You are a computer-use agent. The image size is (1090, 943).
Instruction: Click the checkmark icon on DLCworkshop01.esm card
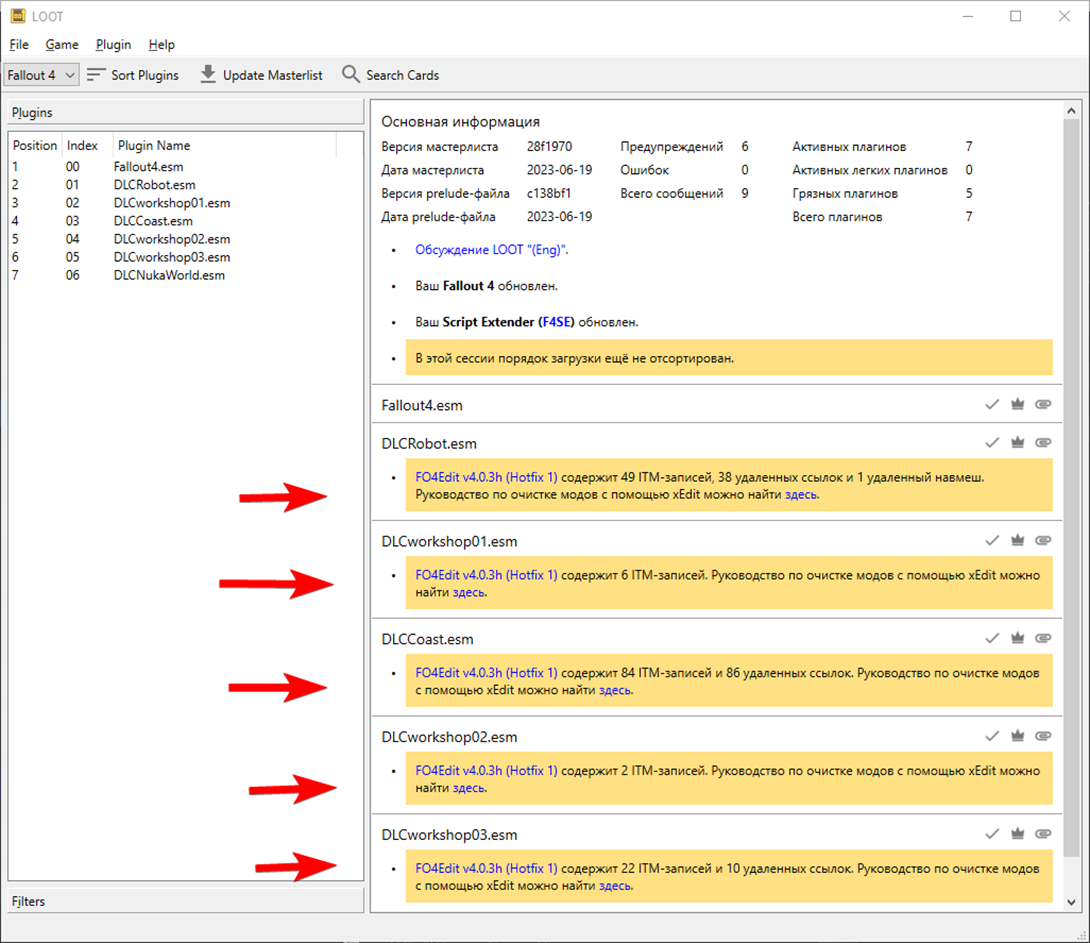tap(992, 541)
